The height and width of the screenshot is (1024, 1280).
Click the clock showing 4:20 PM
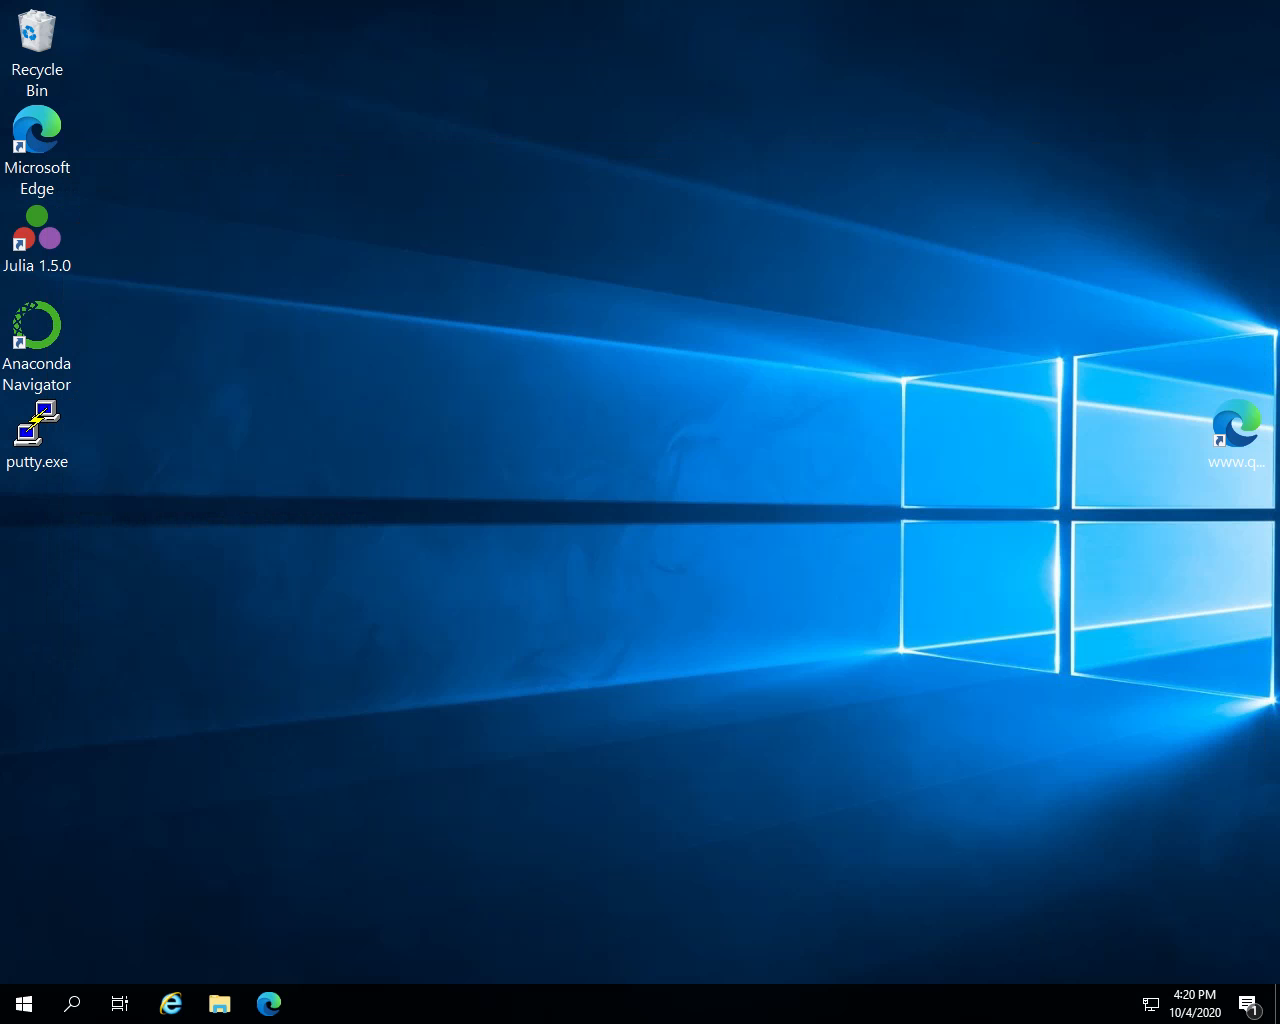click(1195, 1004)
